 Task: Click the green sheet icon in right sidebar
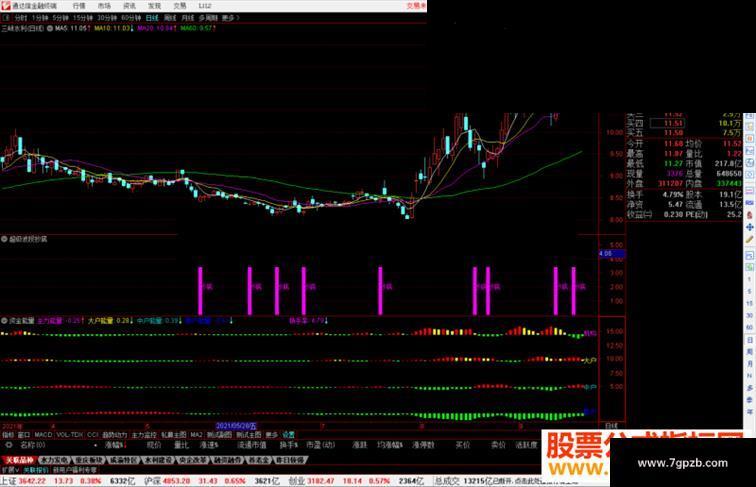[x=749, y=267]
